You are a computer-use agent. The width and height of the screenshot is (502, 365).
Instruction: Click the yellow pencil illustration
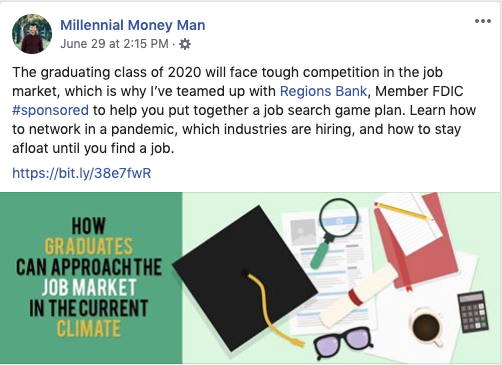403,211
